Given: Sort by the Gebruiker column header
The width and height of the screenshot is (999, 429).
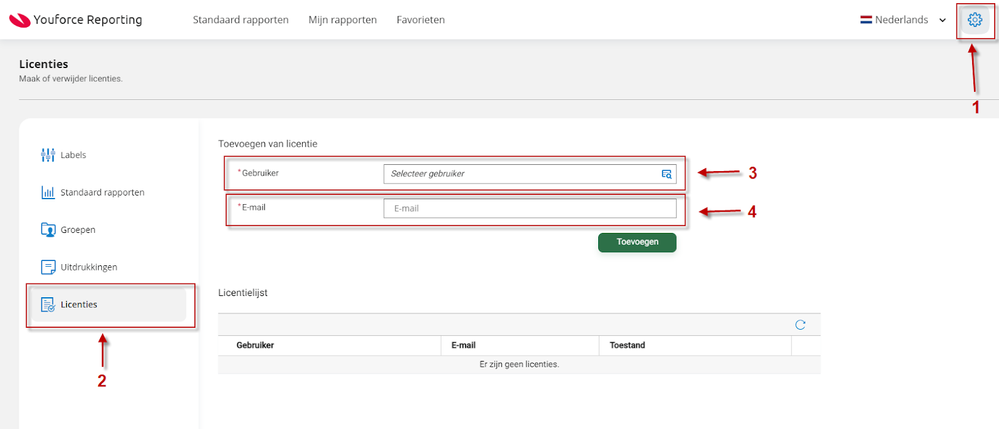Looking at the screenshot, I should tap(256, 345).
